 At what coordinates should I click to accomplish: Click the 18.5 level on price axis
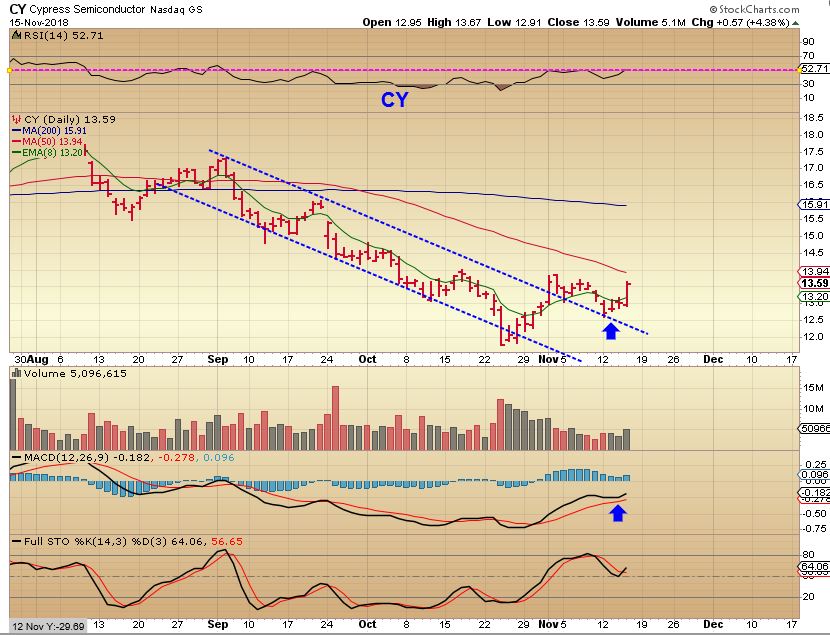[813, 117]
